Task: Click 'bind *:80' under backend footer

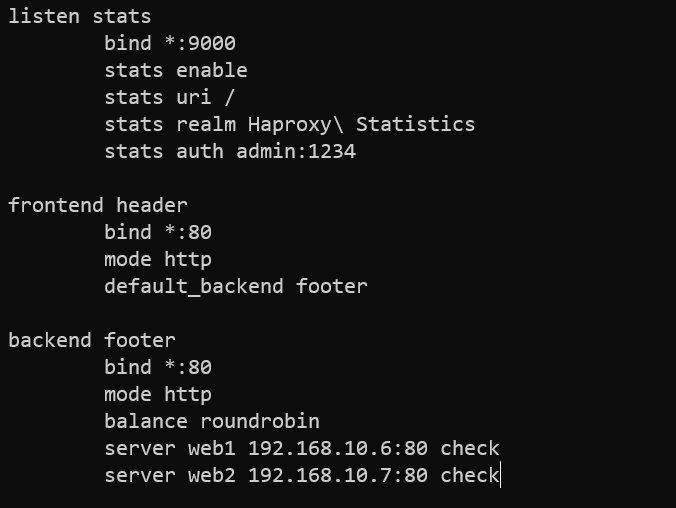Action: tap(158, 367)
